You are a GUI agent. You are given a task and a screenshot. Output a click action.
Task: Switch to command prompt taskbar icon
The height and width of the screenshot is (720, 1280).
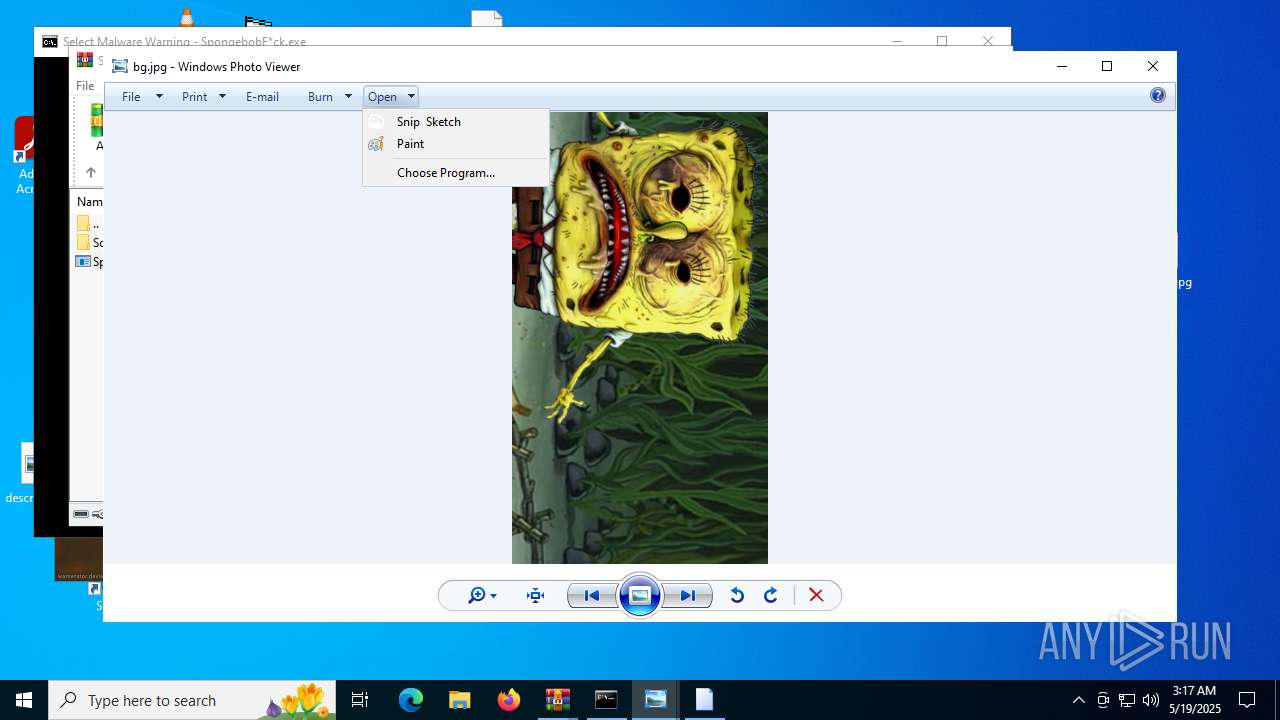pyautogui.click(x=606, y=700)
